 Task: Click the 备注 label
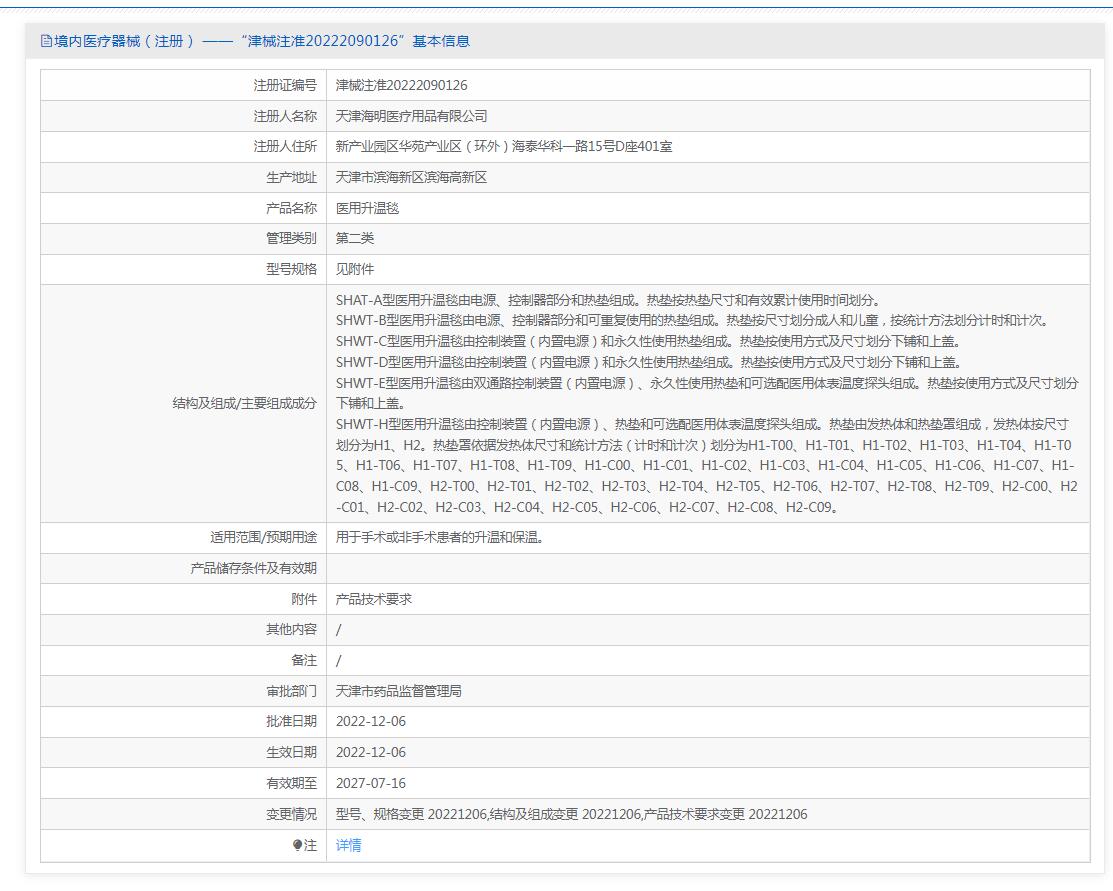tap(304, 660)
